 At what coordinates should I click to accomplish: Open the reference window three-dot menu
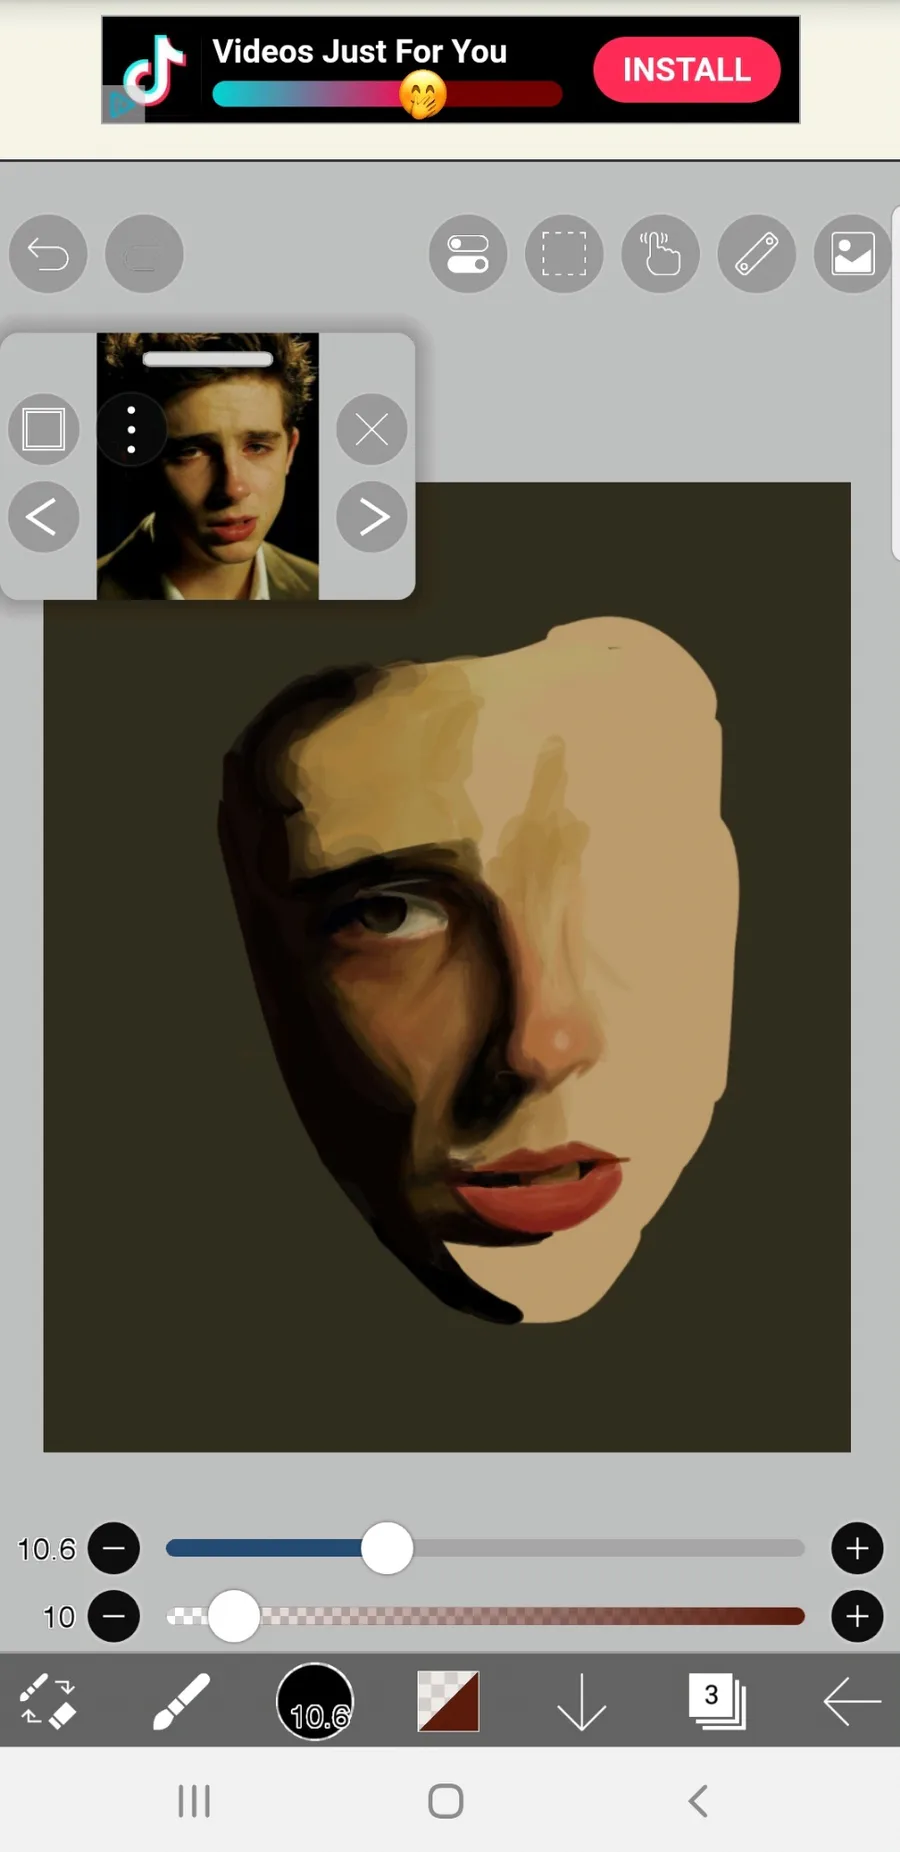point(131,430)
